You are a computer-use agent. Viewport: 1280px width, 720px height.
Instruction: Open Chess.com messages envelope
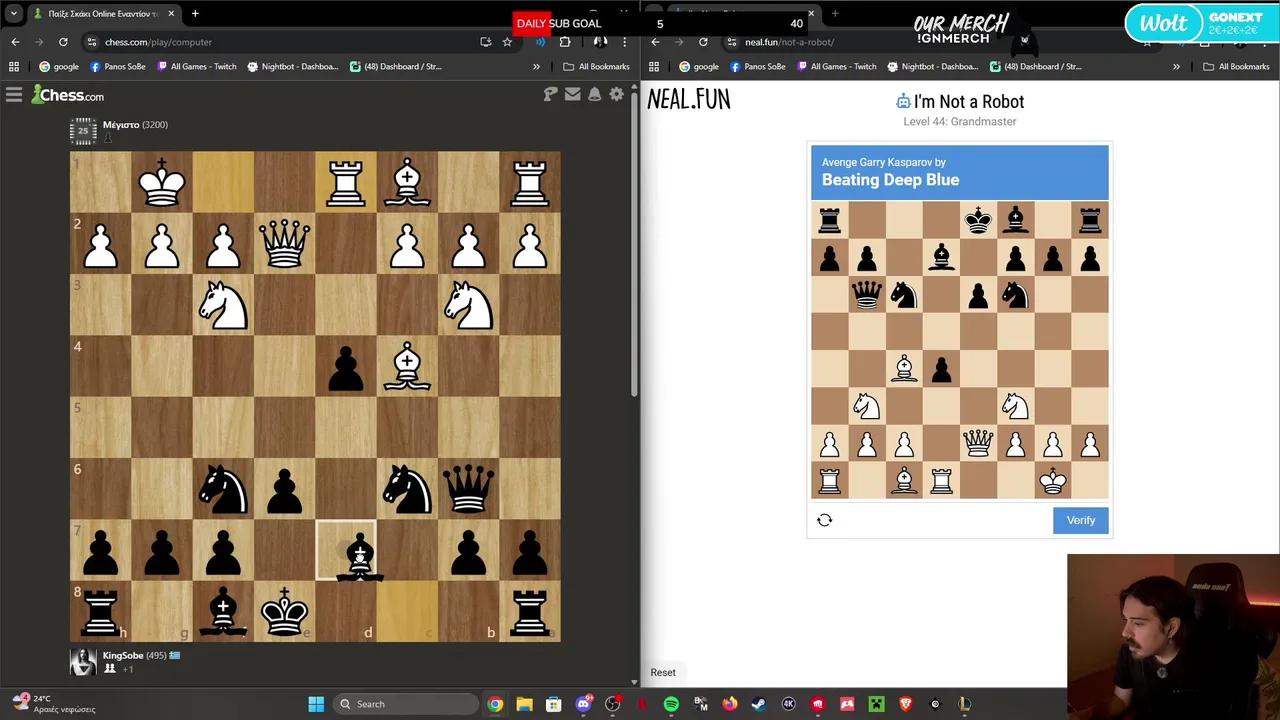(572, 94)
